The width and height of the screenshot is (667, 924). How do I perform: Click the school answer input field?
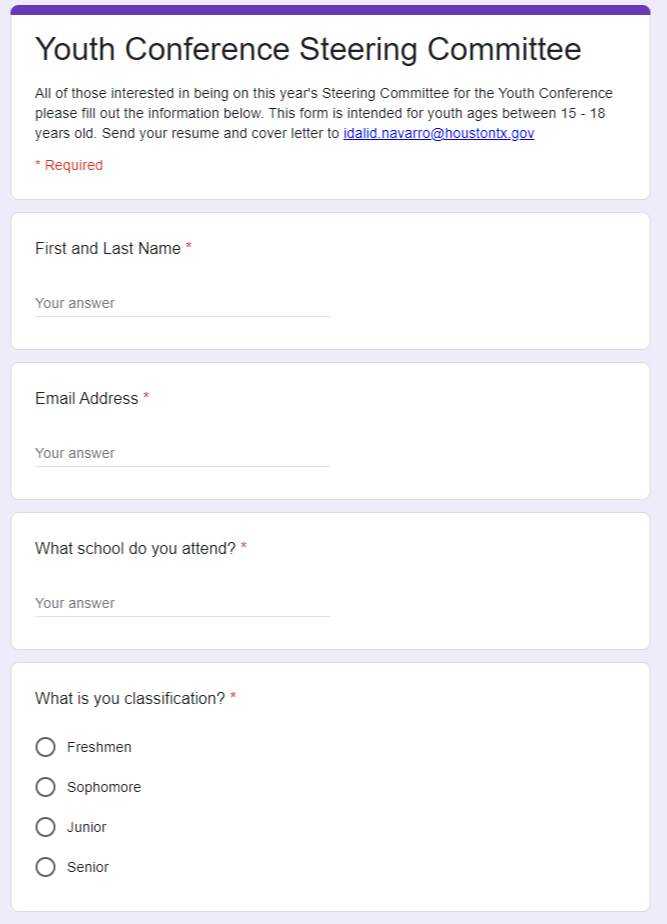[182, 603]
